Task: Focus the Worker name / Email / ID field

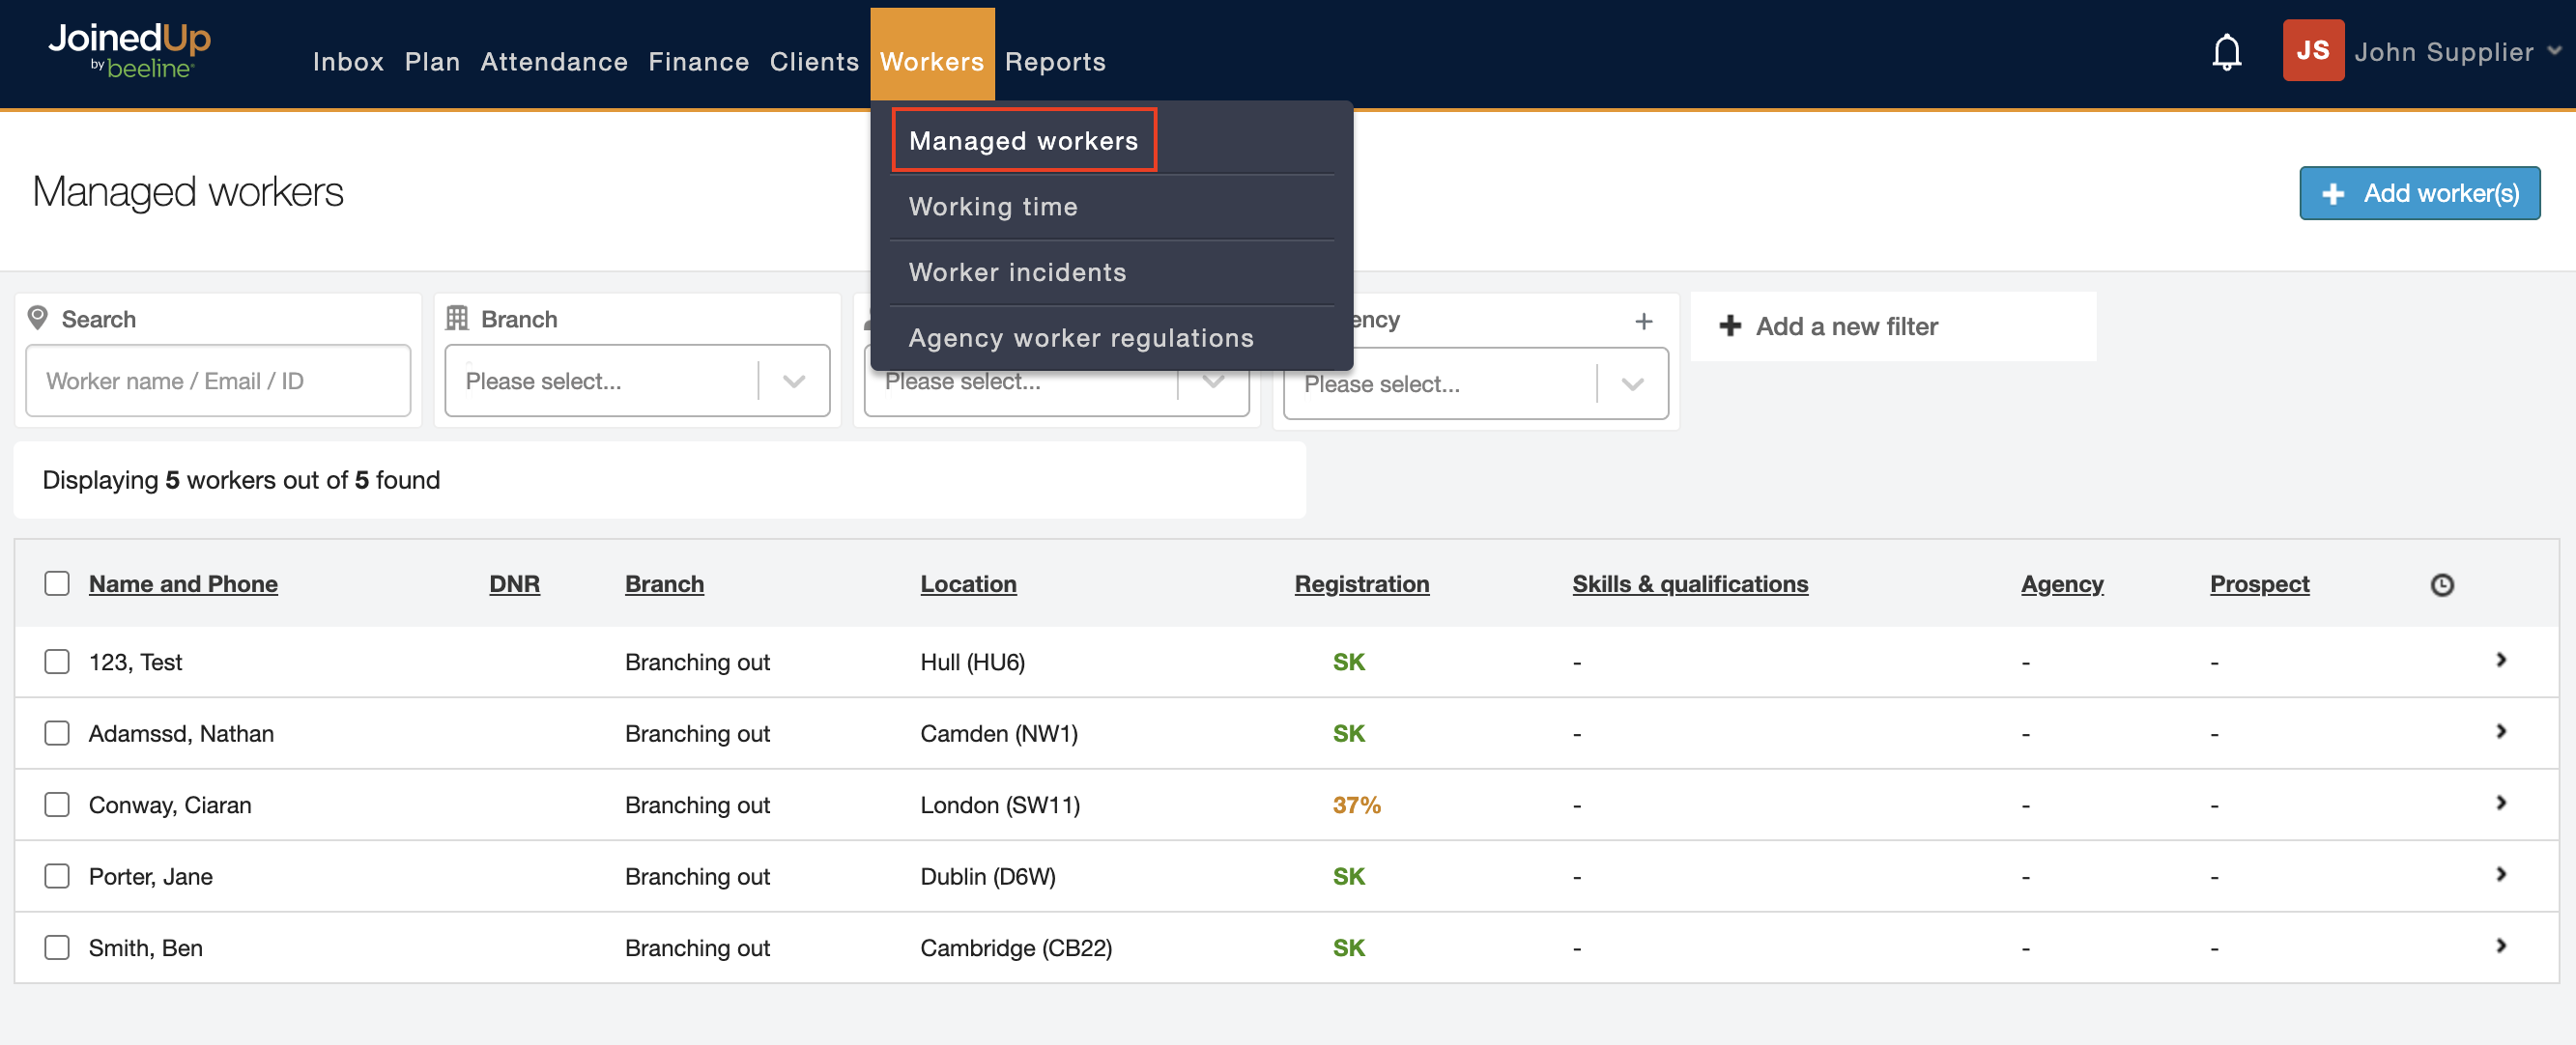Action: [x=218, y=381]
